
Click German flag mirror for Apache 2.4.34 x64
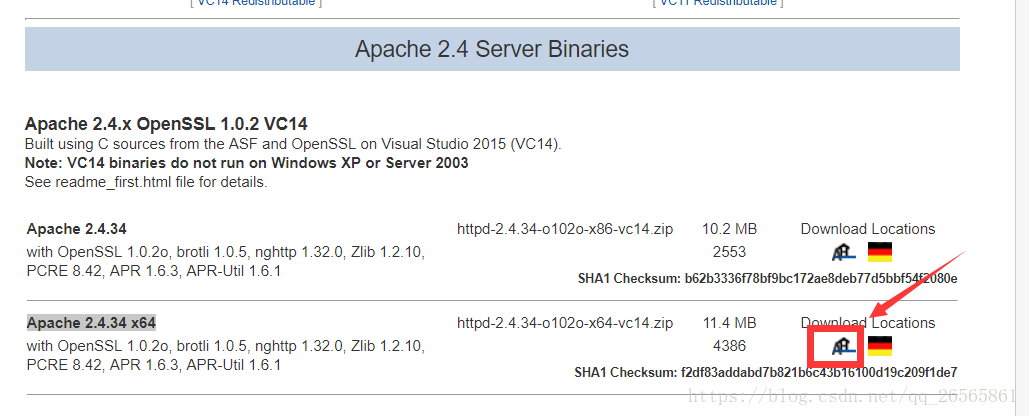[x=879, y=346]
